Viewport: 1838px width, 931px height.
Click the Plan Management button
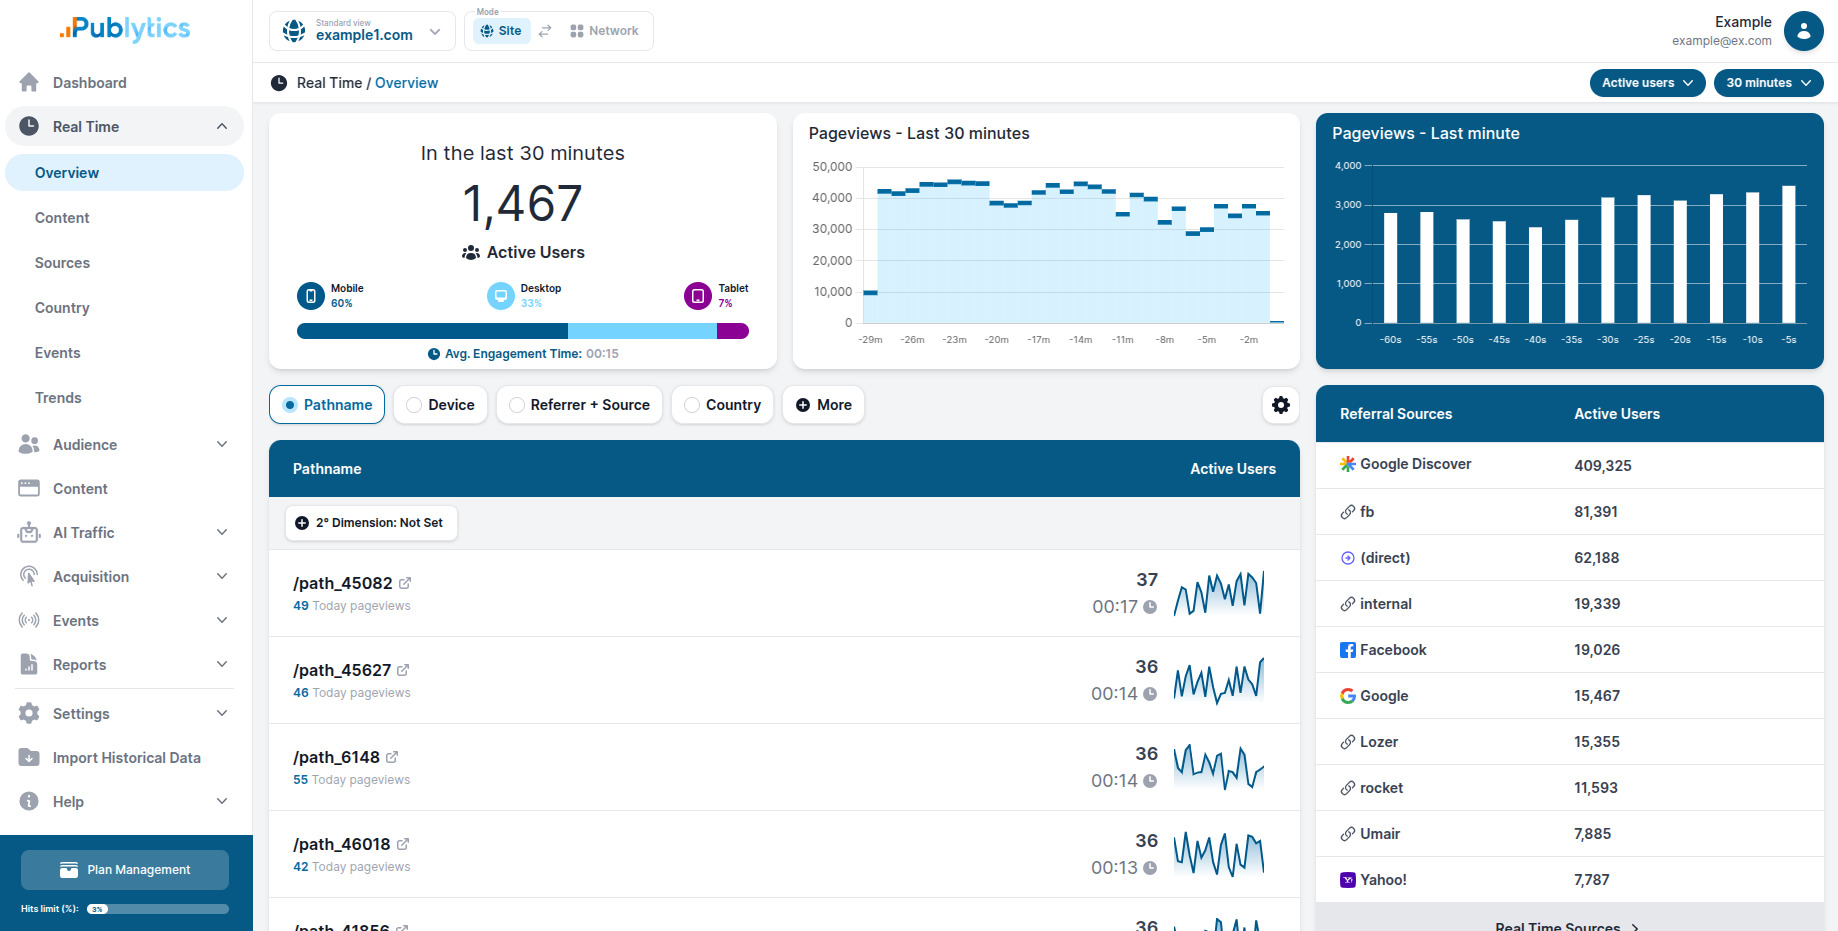coord(125,870)
